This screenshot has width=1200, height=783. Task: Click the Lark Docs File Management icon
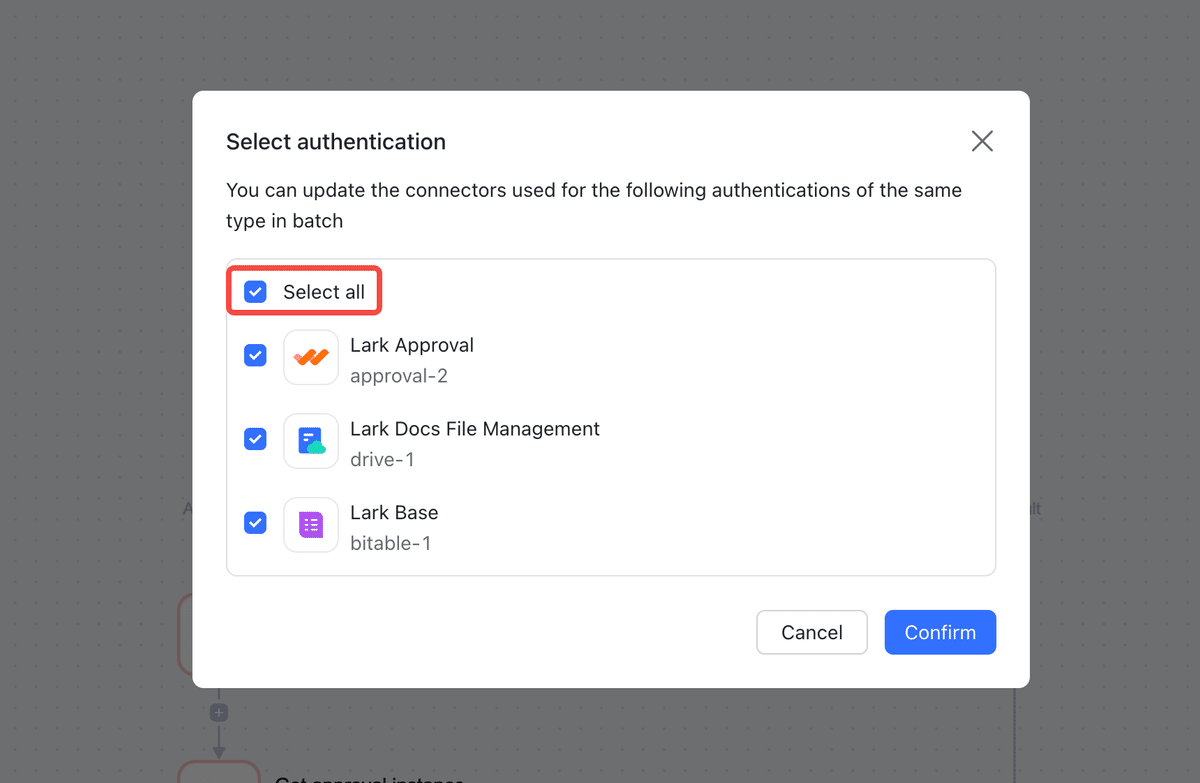(x=311, y=441)
